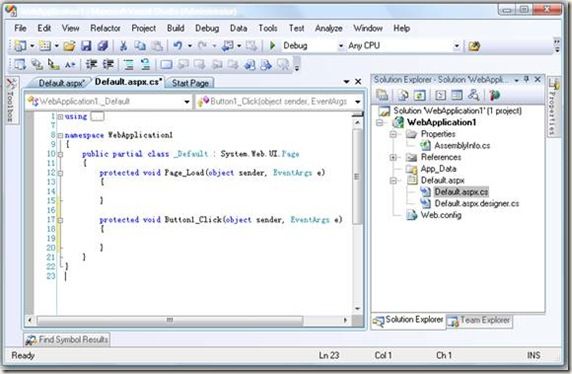This screenshot has height=374, width=572.
Task: Switch to the Start Page tab
Action: [x=190, y=83]
